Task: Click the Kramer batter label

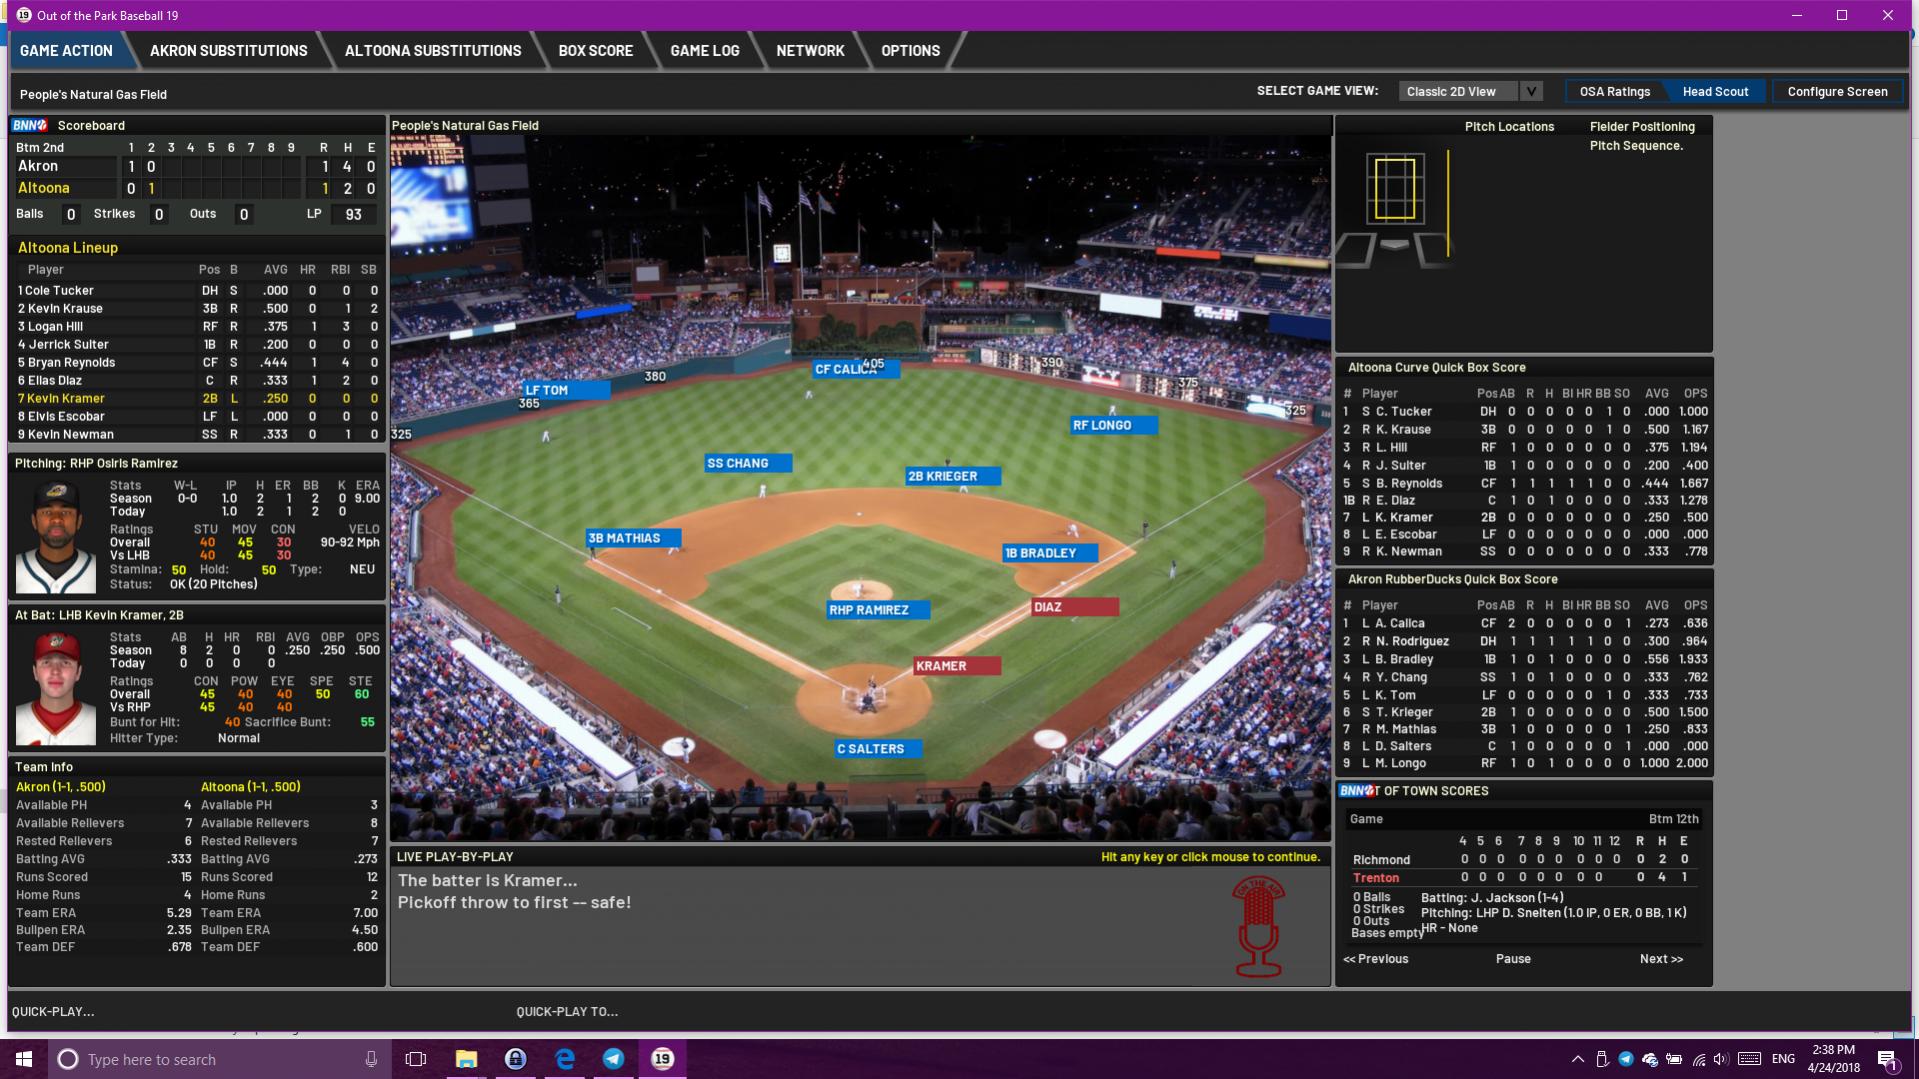Action: (x=957, y=666)
